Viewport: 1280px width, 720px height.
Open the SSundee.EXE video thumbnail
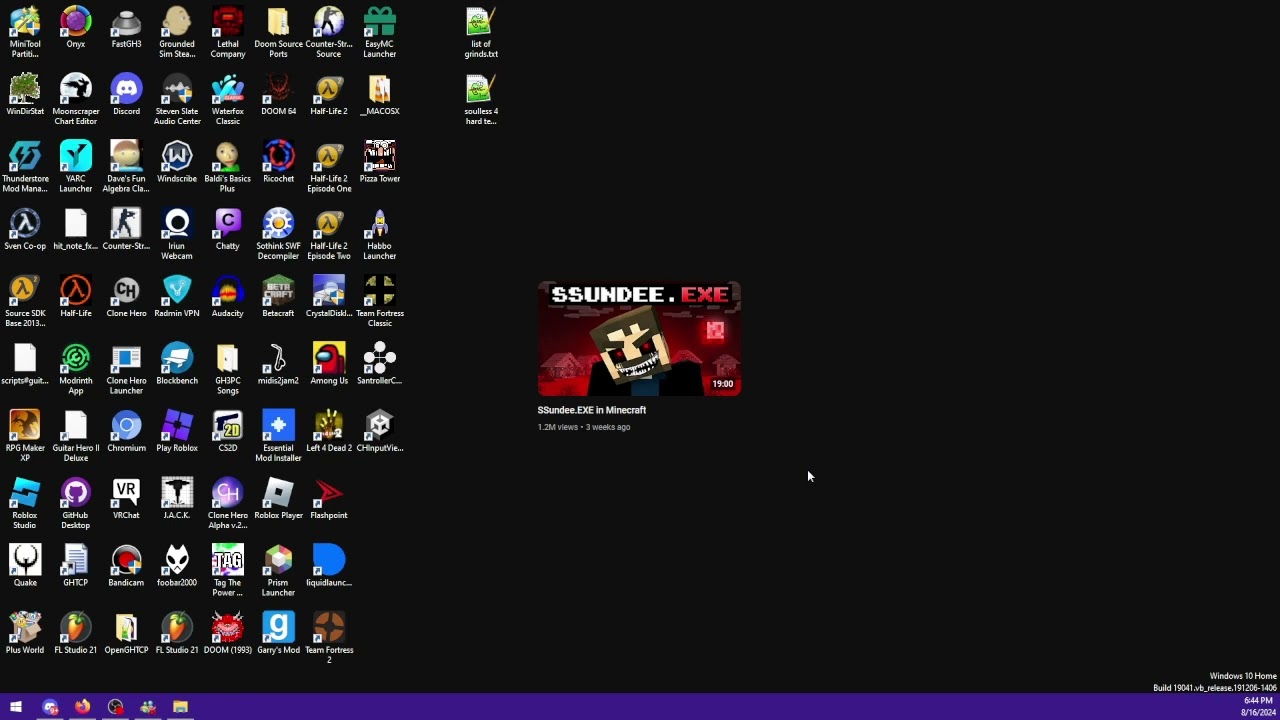[x=639, y=339]
